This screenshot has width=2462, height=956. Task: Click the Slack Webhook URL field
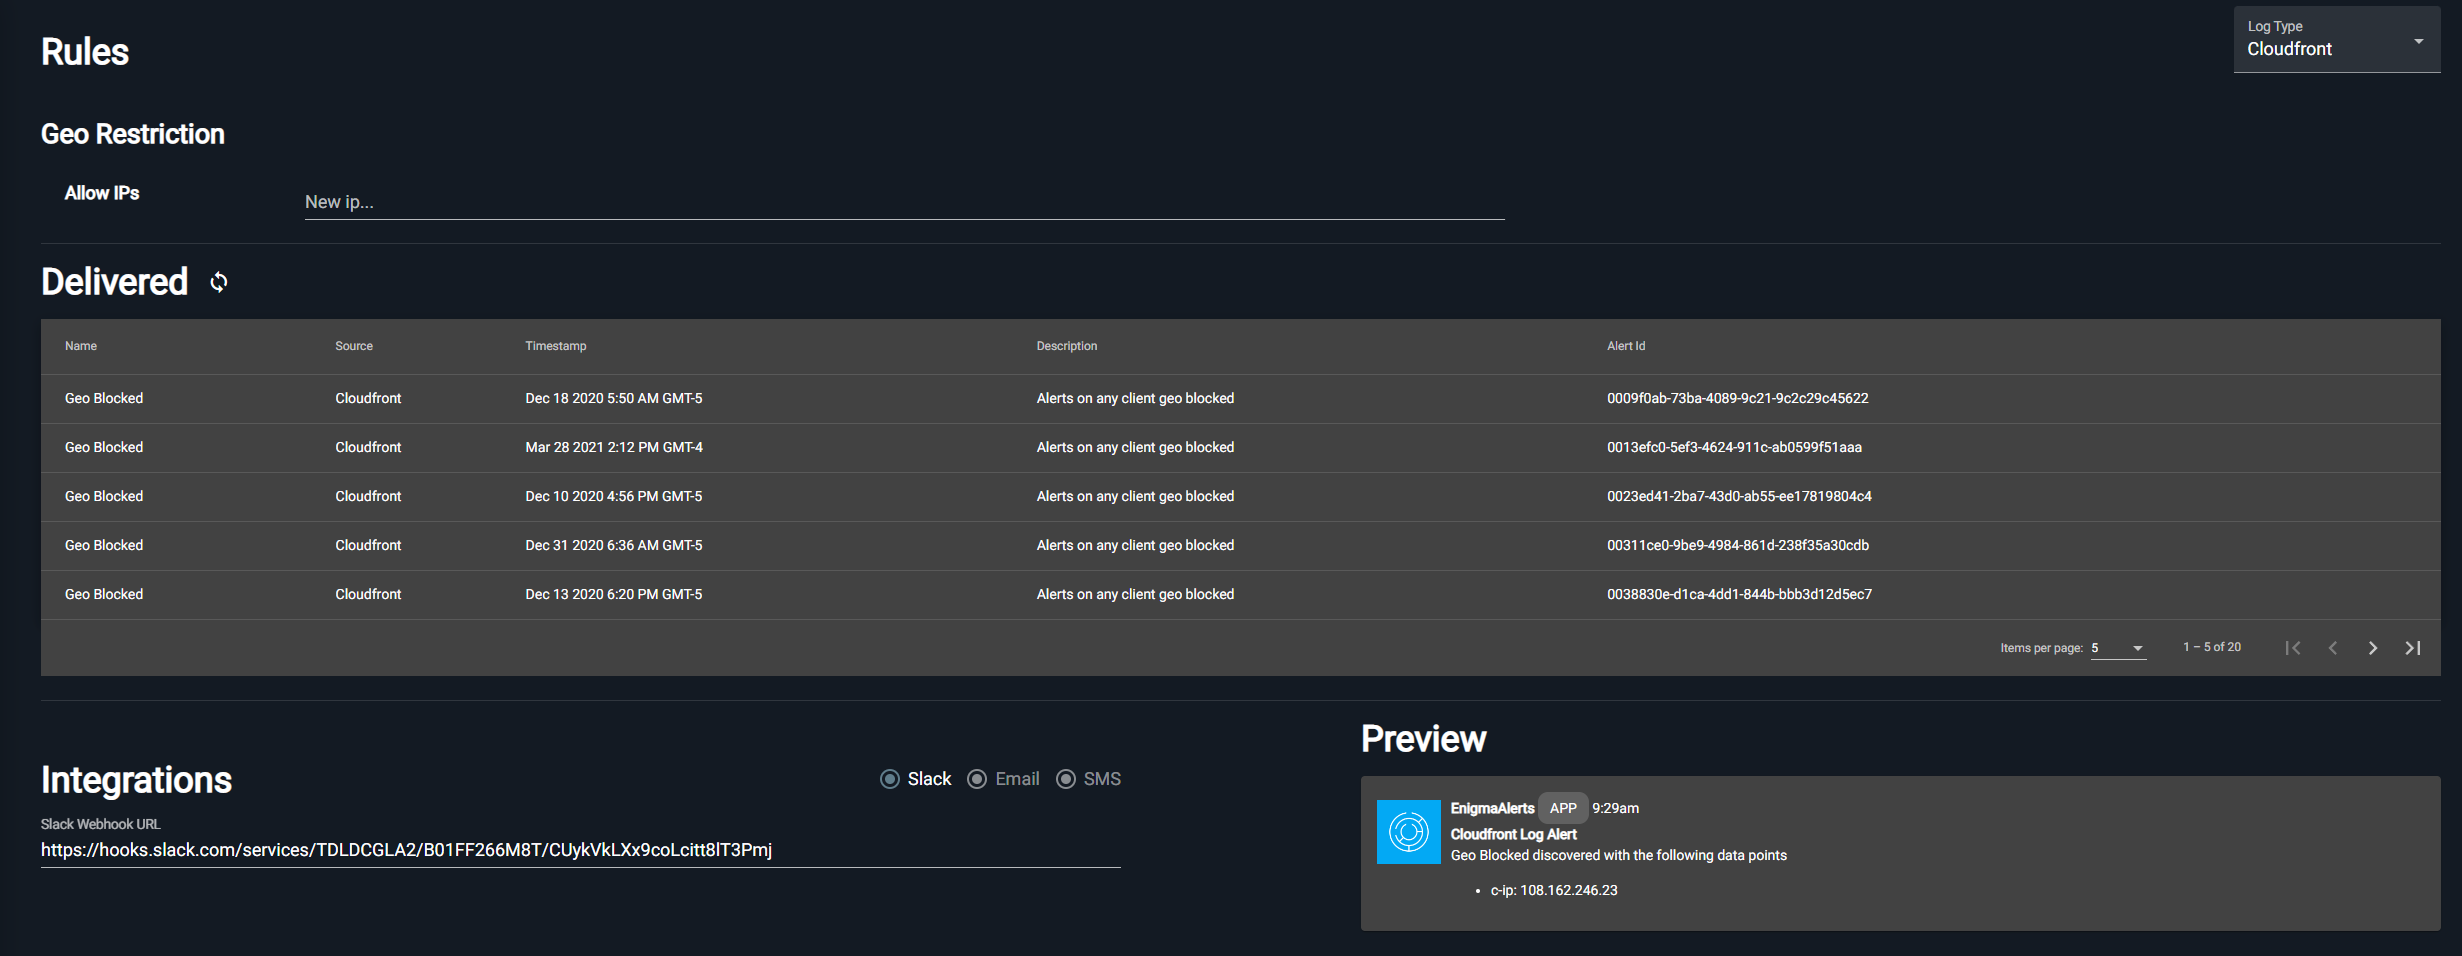(580, 850)
